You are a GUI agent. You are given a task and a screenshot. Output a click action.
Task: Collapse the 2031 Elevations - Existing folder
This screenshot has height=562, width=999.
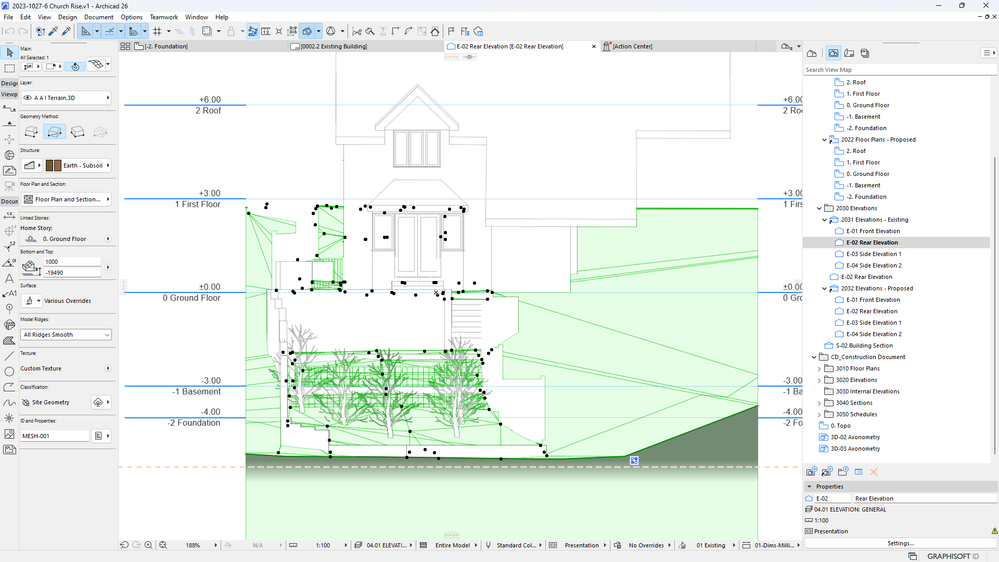pos(825,220)
